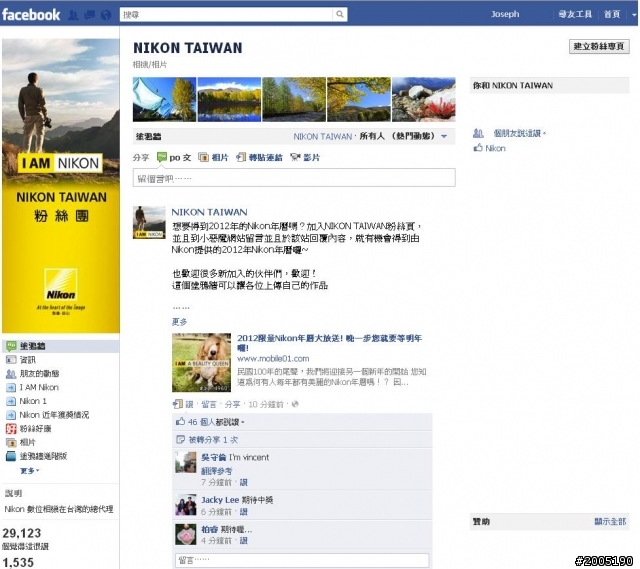Screen dimensions: 640x569
Task: Click the 留言 comment link under post
Action: pyautogui.click(x=209, y=404)
